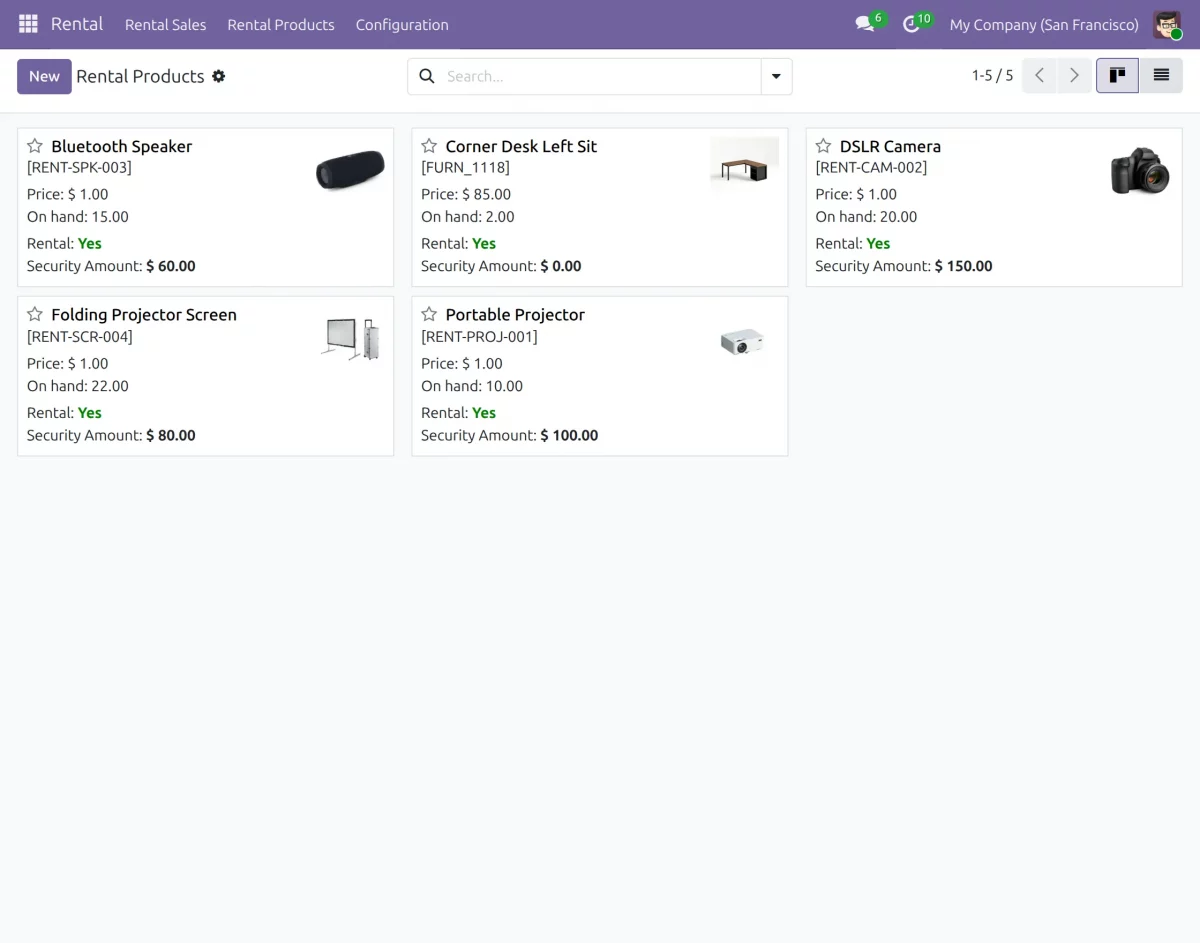Click the 1-5 / 5 pager counter
1200x943 pixels.
(992, 75)
